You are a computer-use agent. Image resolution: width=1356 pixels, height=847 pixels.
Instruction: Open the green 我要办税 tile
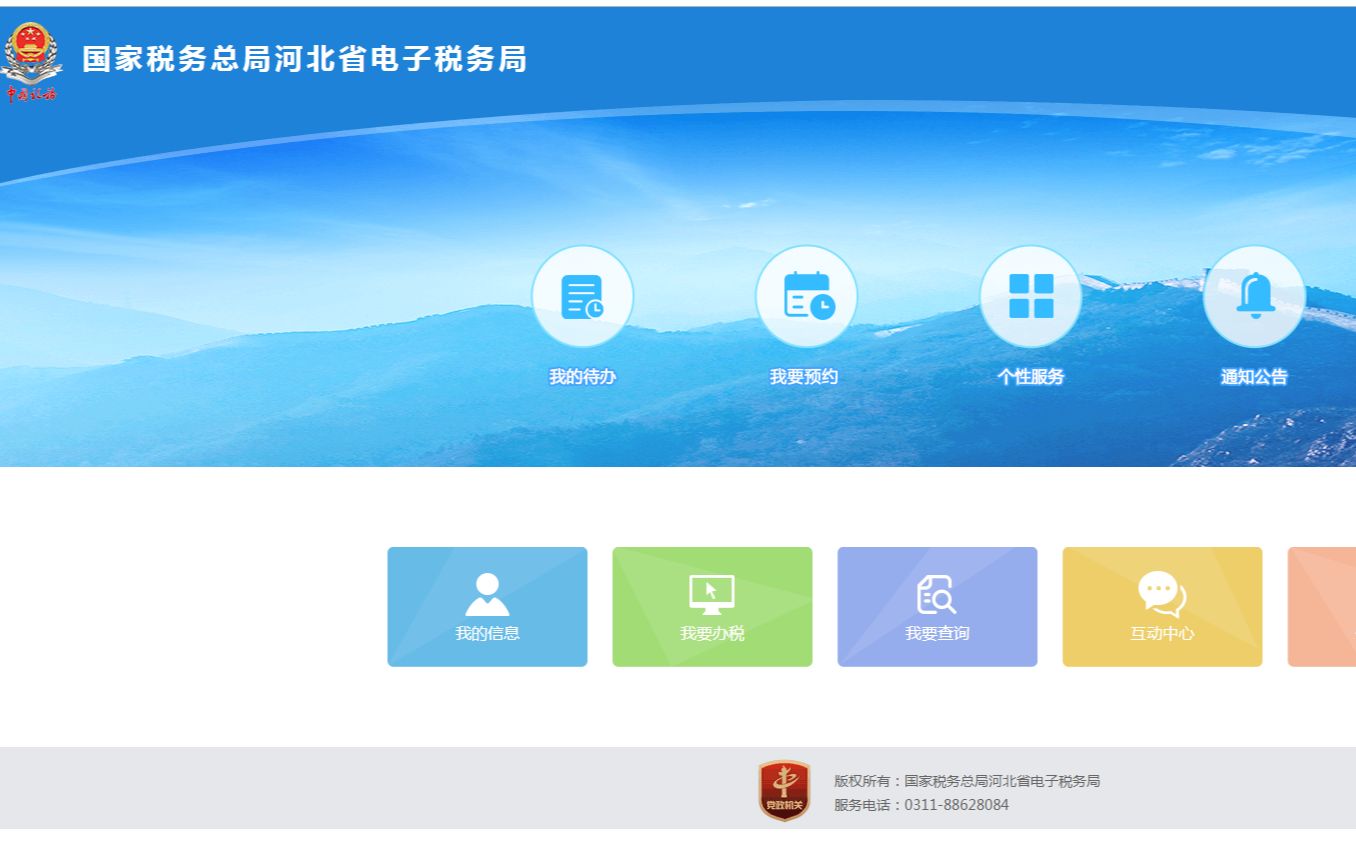712,605
